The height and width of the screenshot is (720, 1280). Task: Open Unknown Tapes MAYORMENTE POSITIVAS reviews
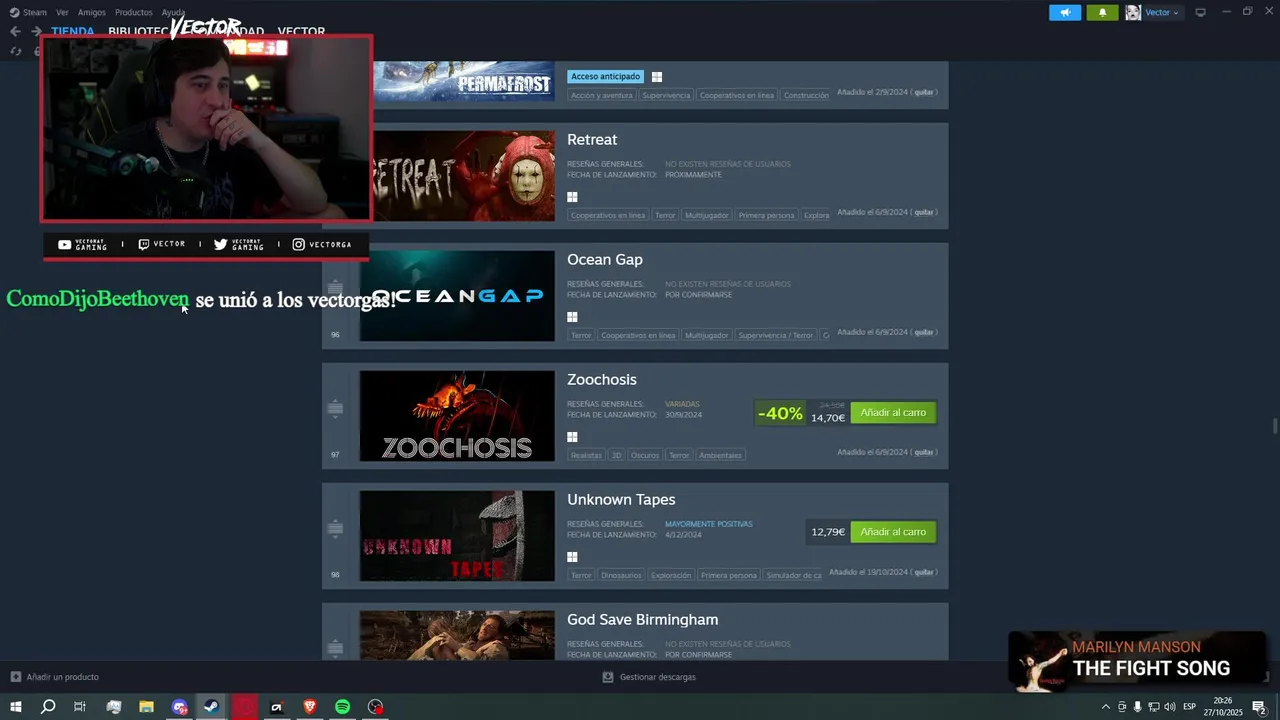pos(709,524)
